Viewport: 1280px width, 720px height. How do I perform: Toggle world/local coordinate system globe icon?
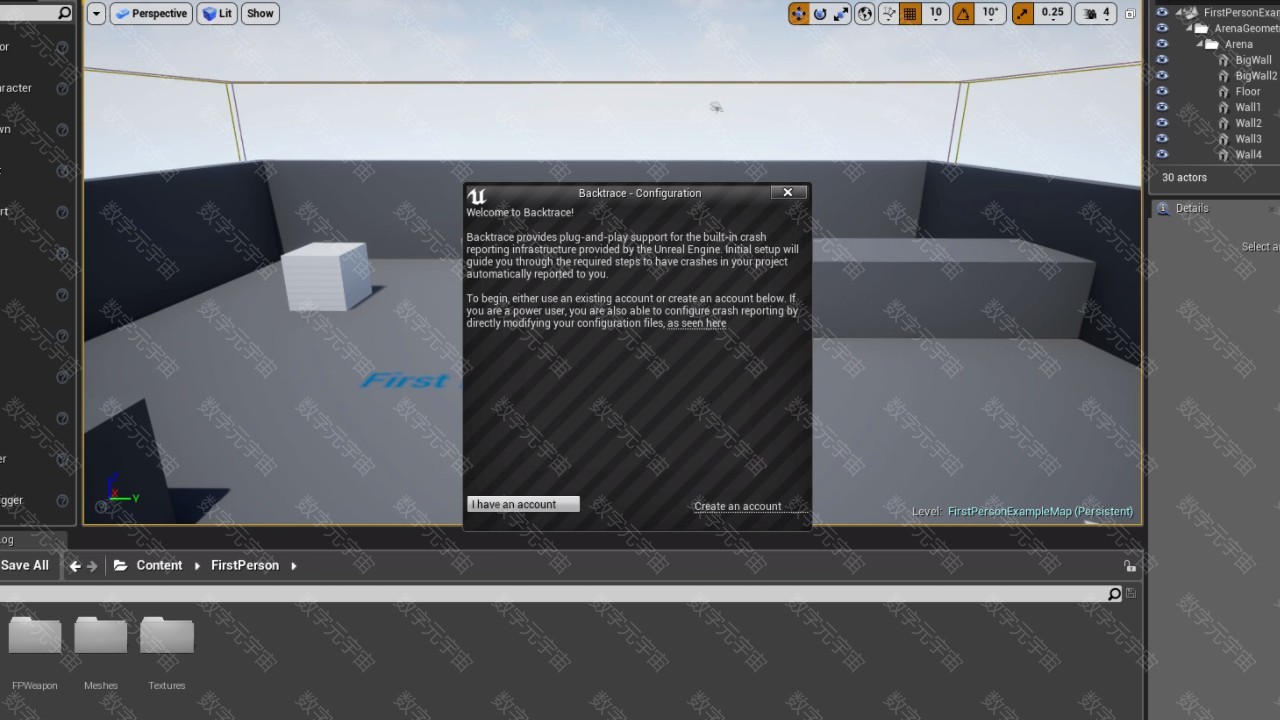865,13
